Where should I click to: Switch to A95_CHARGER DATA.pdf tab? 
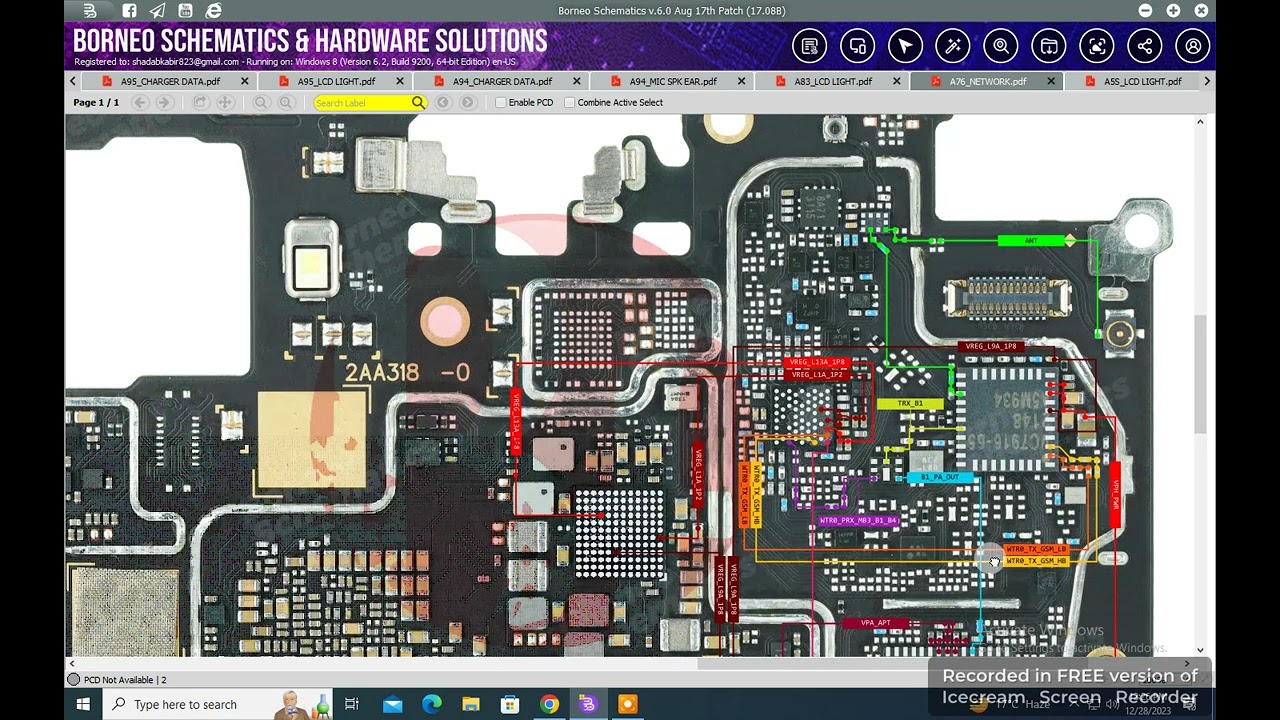[x=169, y=81]
